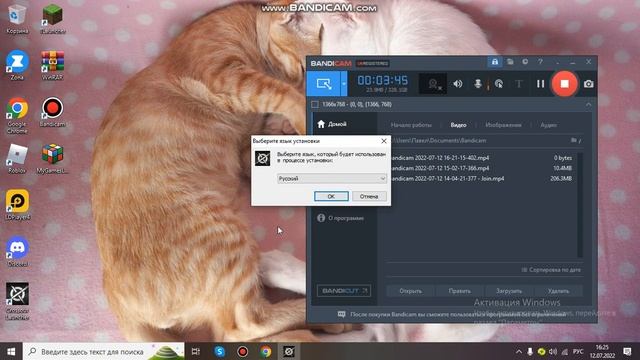Image resolution: width=640 pixels, height=360 pixels.
Task: Click the Zona desktop icon
Action: (x=17, y=65)
